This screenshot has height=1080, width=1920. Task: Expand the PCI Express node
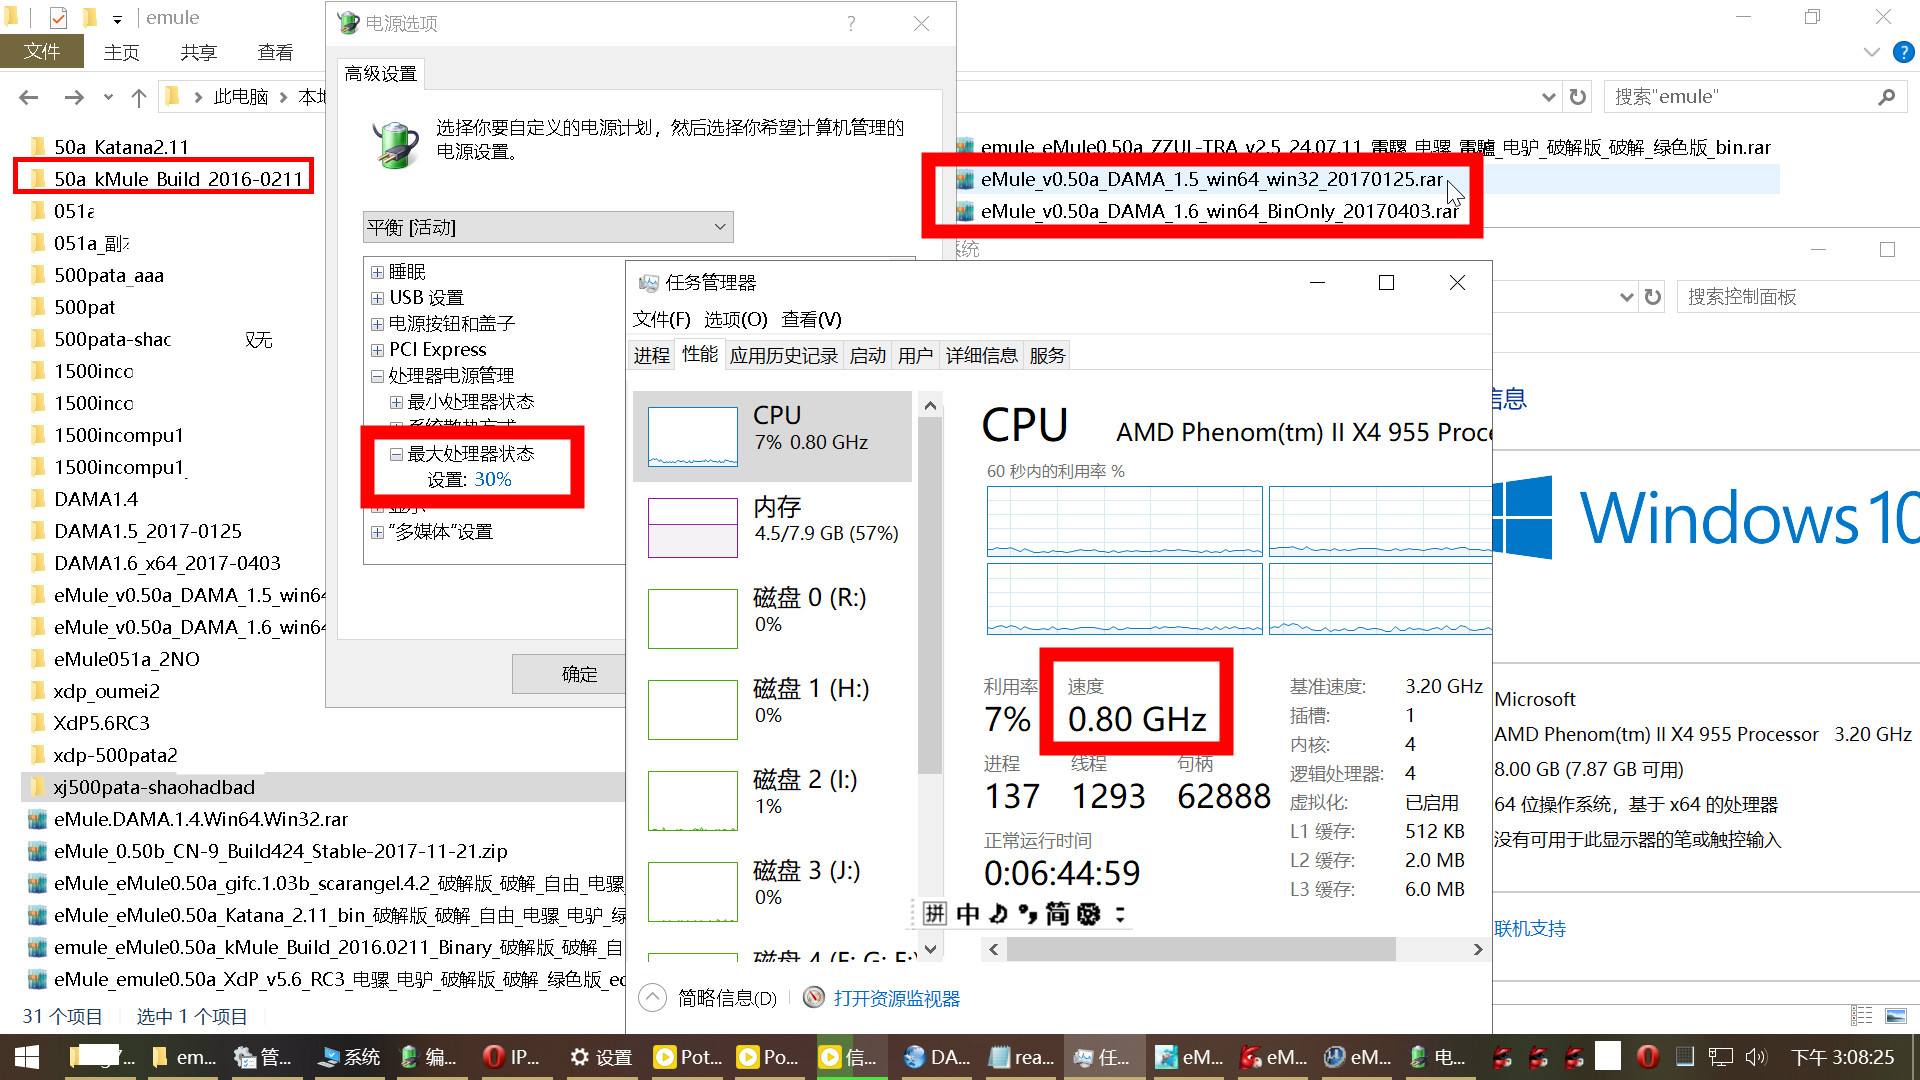pyautogui.click(x=377, y=350)
